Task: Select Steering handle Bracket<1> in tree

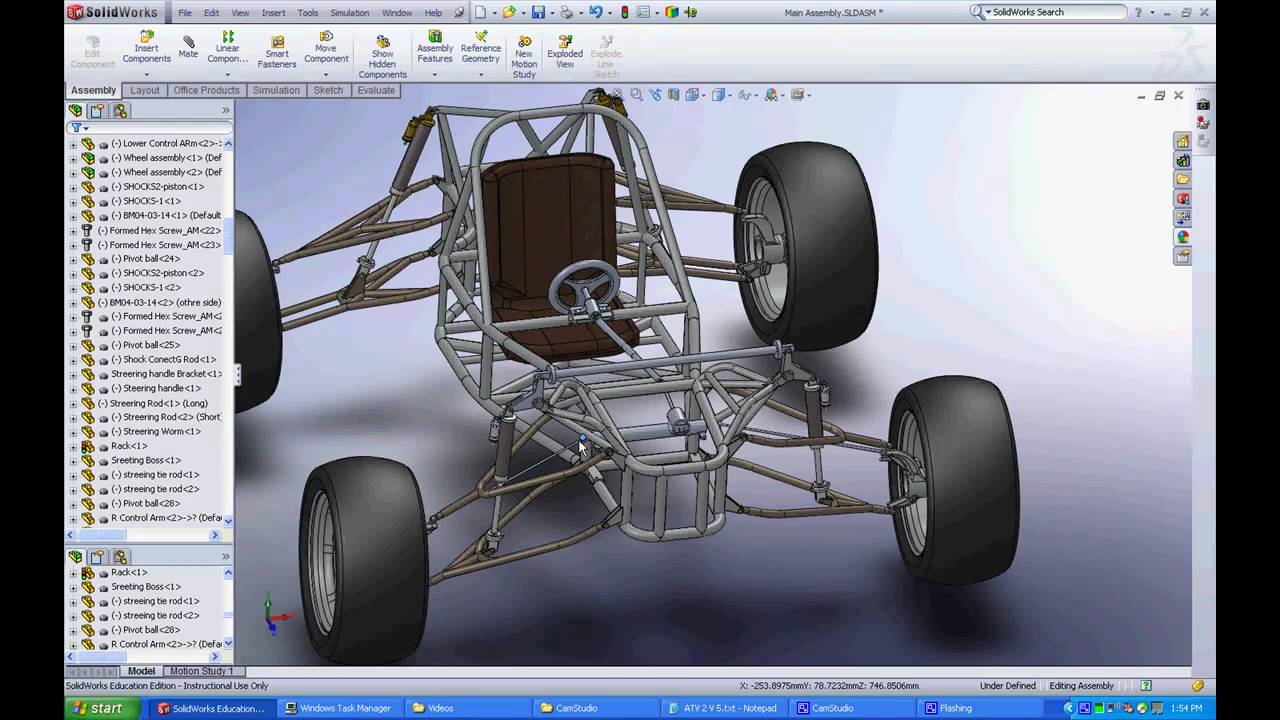Action: point(166,374)
